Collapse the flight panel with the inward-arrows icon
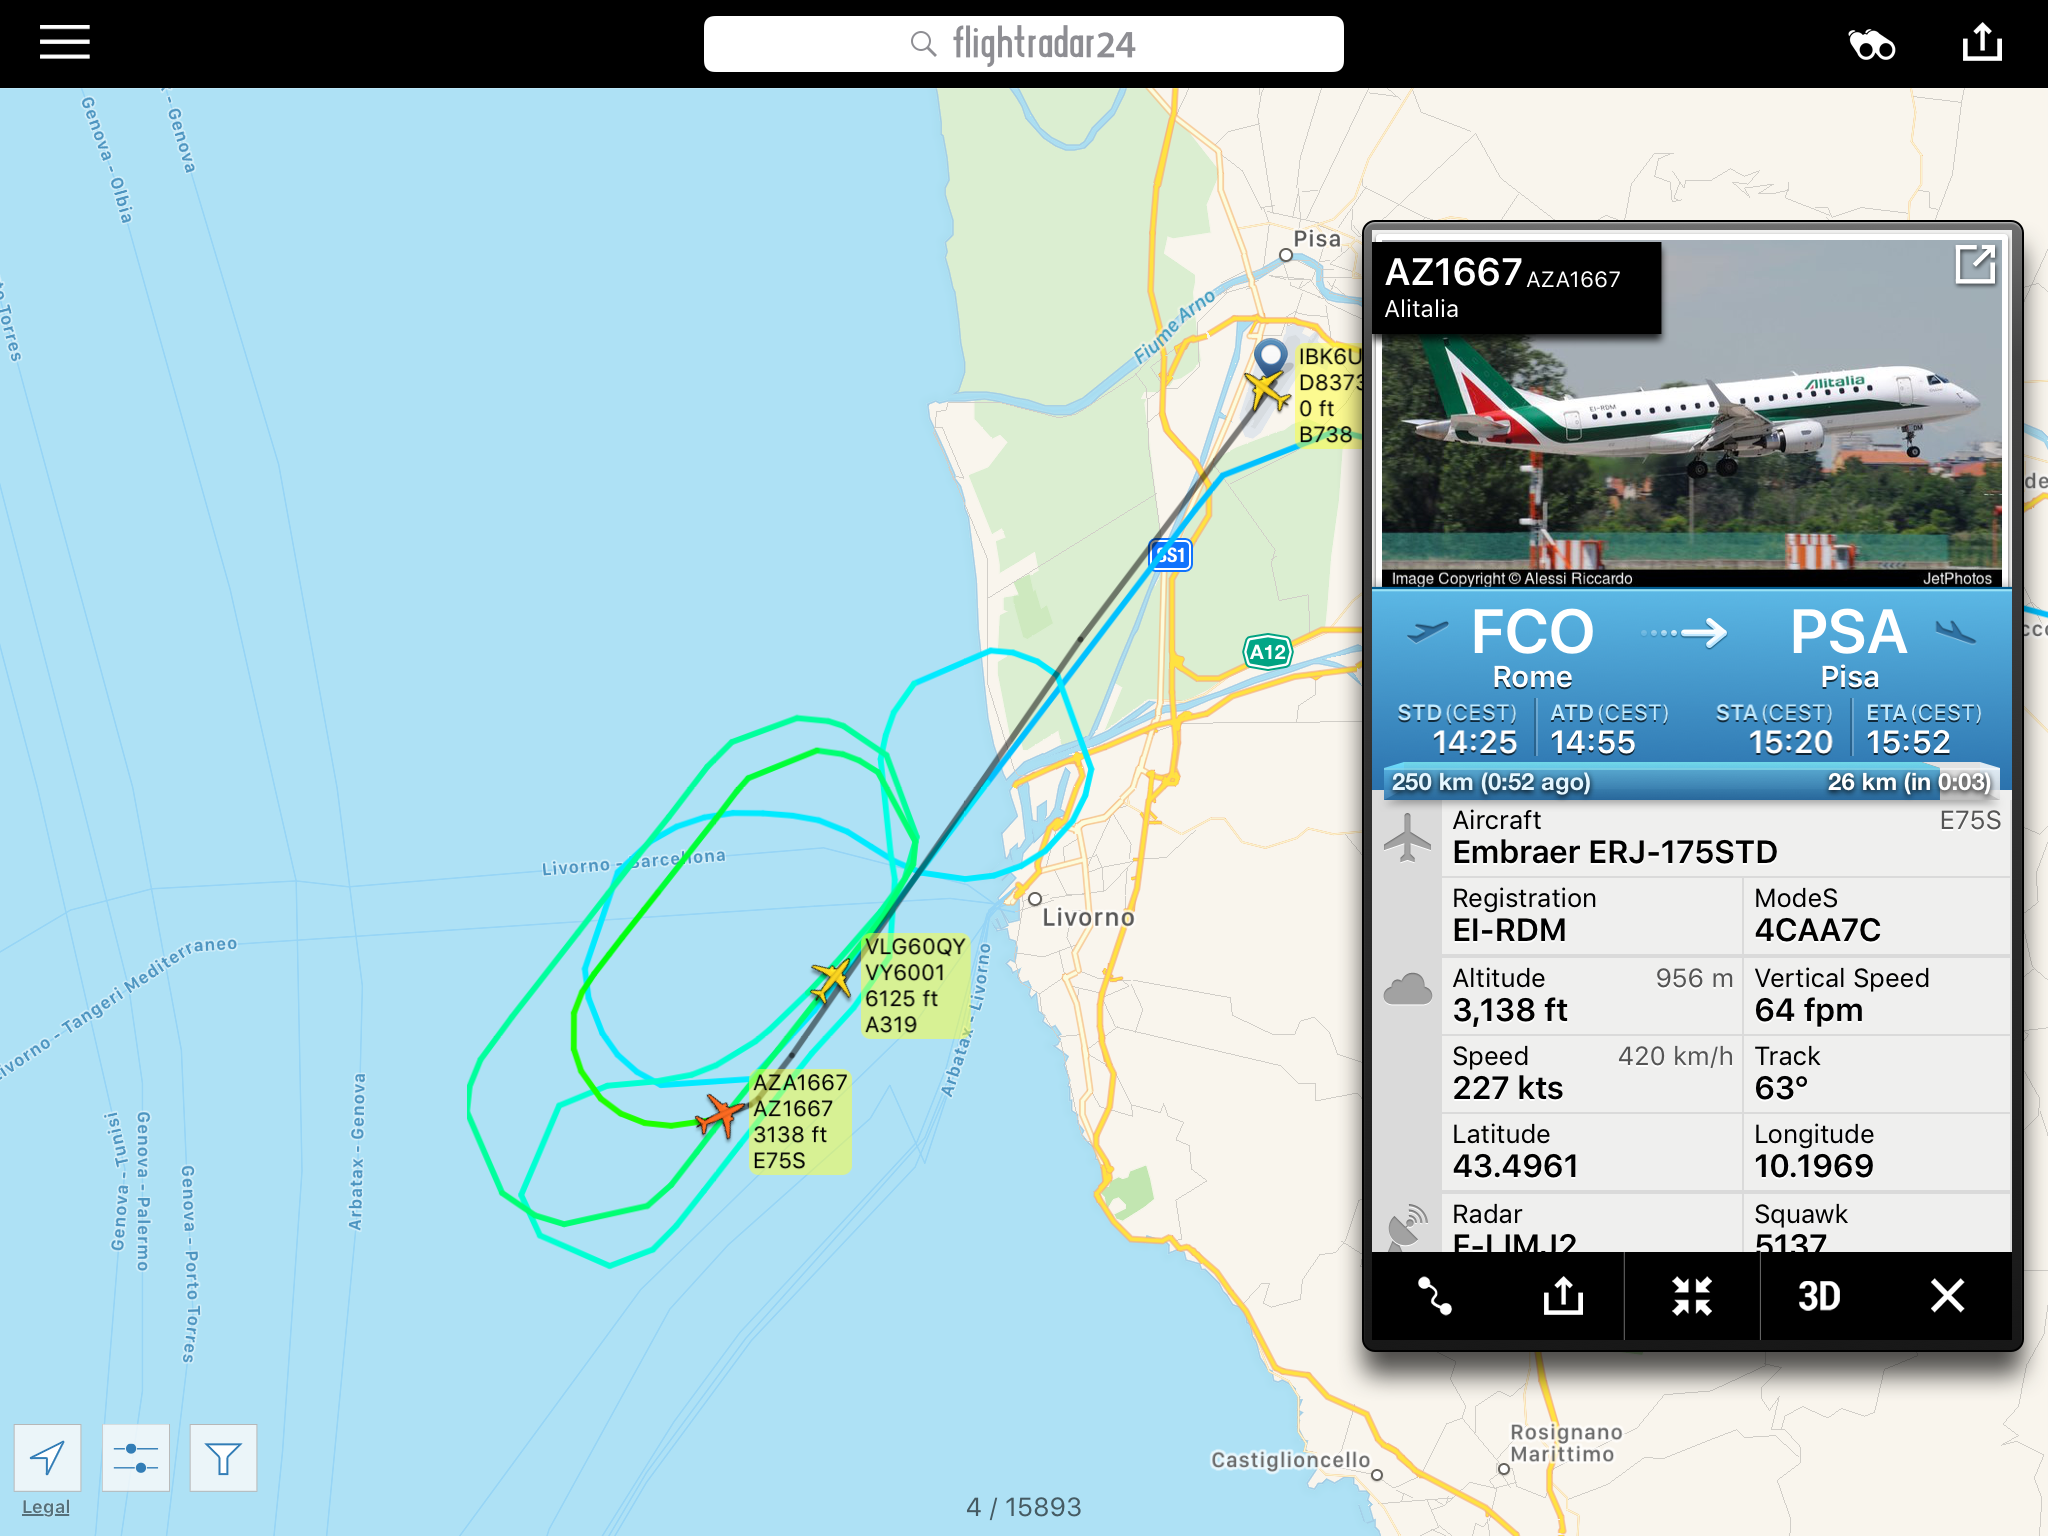The height and width of the screenshot is (1536, 2048). point(1692,1296)
